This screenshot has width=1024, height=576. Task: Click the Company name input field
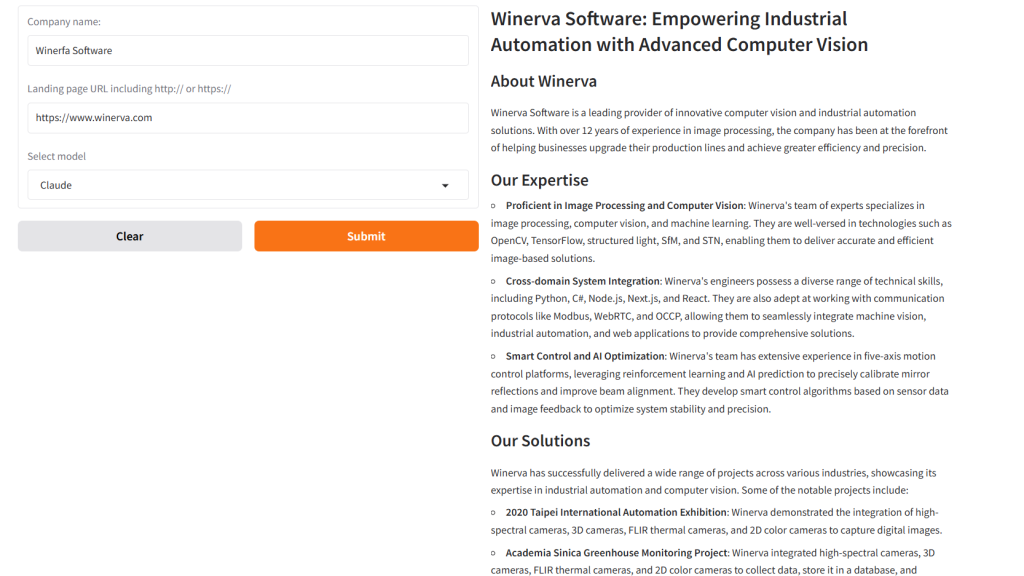(x=248, y=50)
